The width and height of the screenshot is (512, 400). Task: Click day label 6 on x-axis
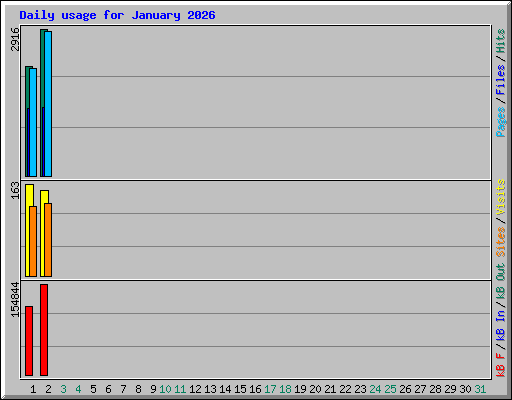tap(108, 389)
